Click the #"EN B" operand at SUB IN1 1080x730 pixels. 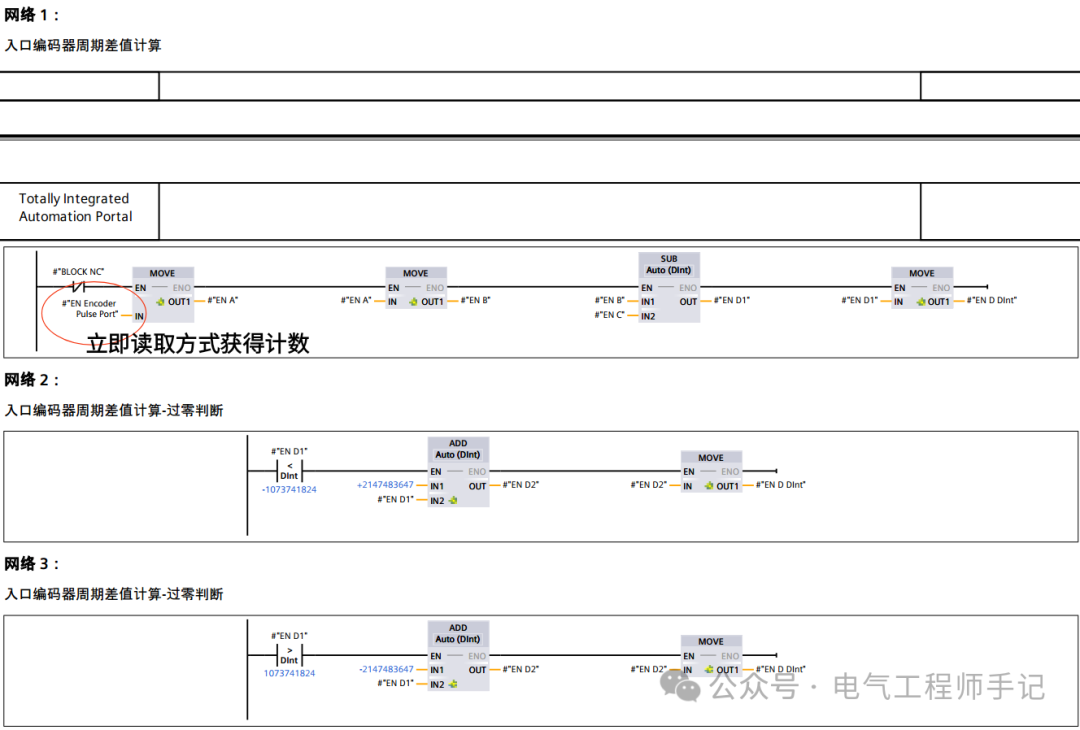point(610,300)
